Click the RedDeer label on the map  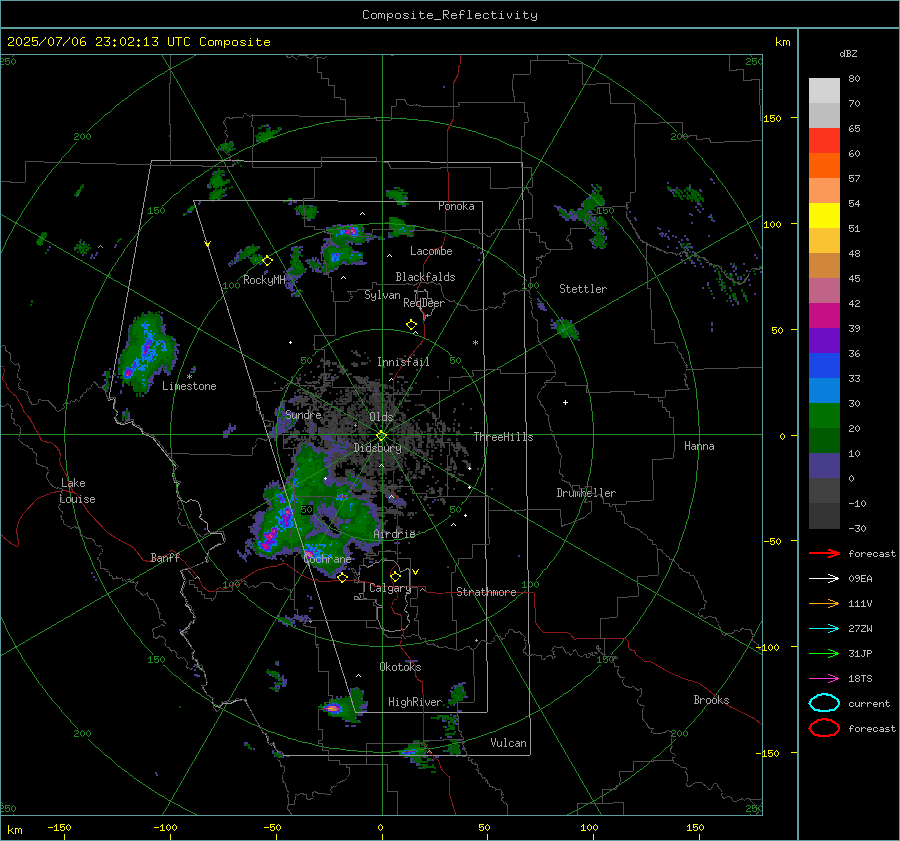coord(424,303)
